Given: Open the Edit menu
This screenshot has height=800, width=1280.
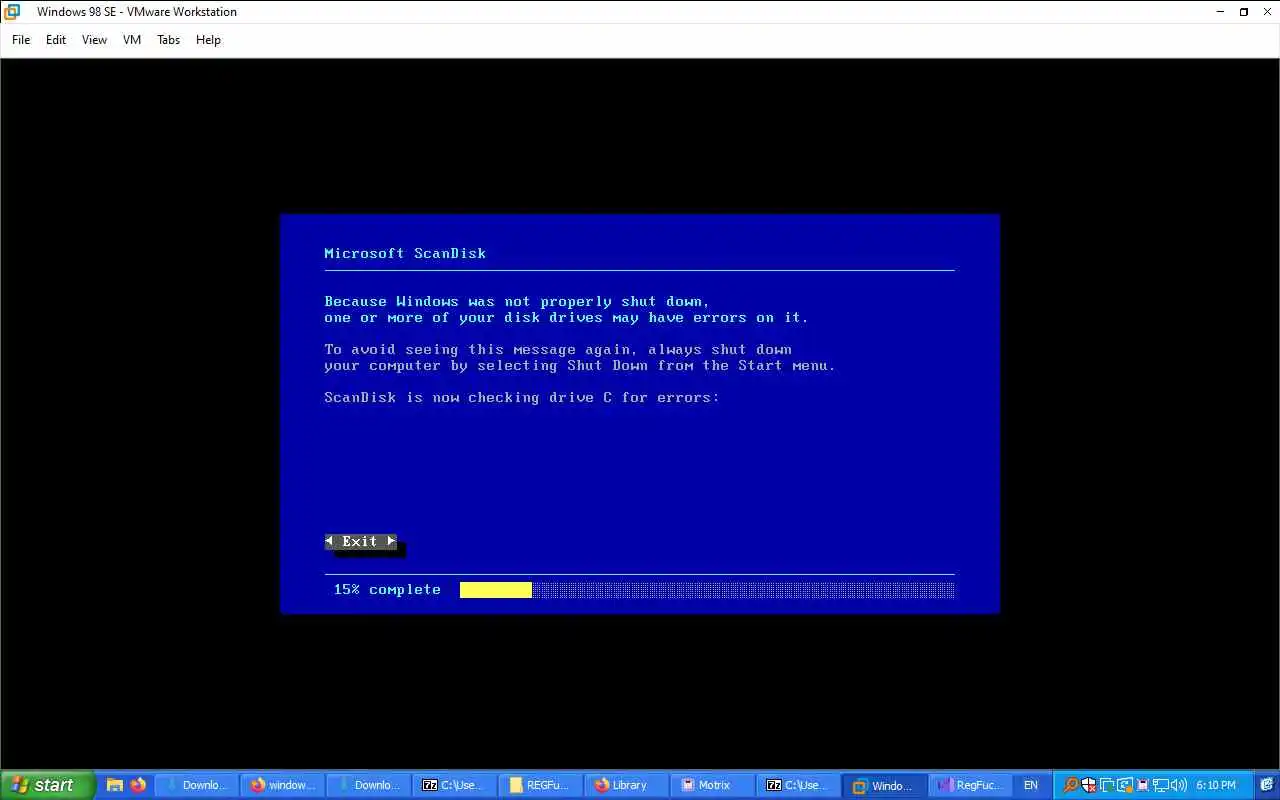Looking at the screenshot, I should pos(56,40).
